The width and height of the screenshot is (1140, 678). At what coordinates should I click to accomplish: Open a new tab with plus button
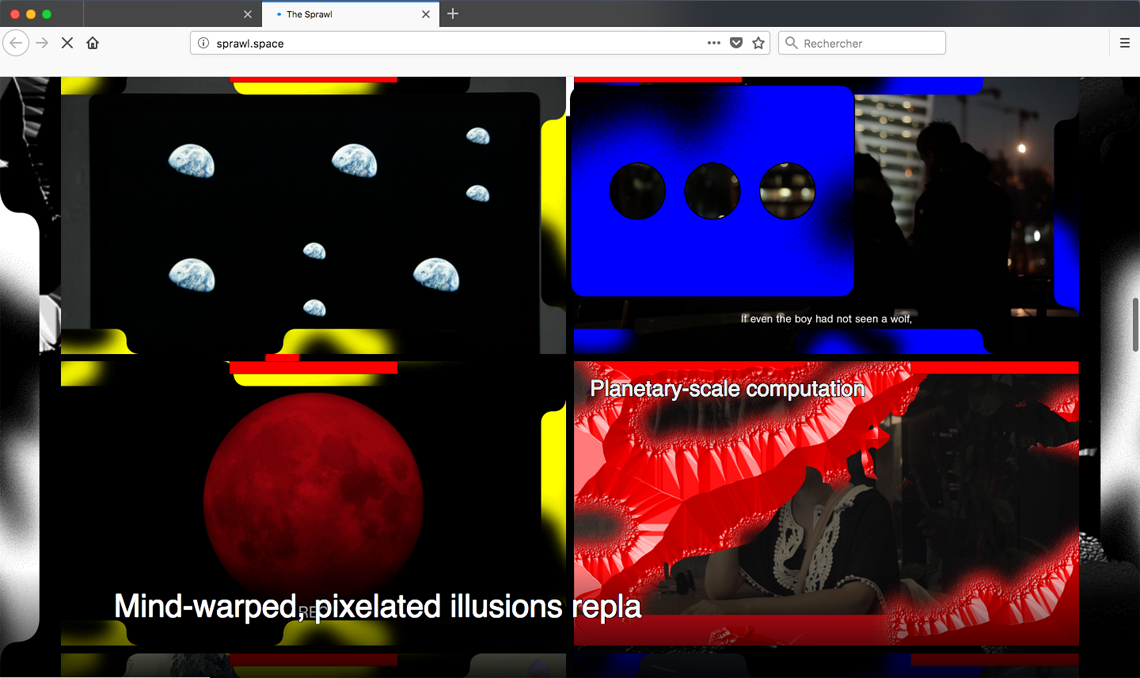coord(453,14)
